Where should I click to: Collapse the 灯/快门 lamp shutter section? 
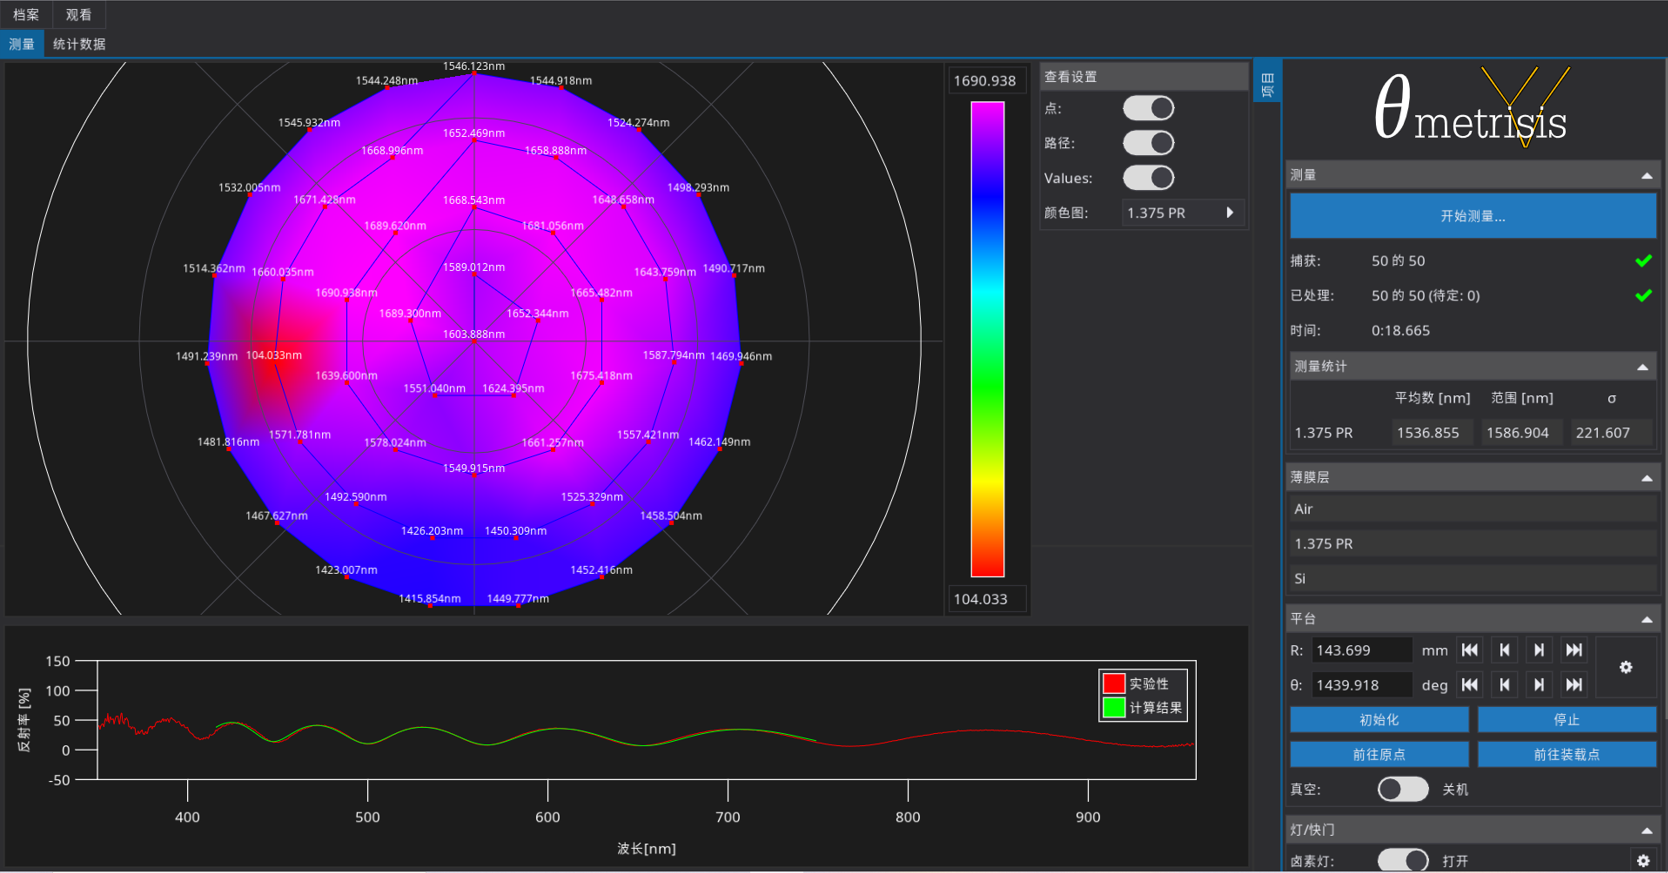click(x=1646, y=831)
